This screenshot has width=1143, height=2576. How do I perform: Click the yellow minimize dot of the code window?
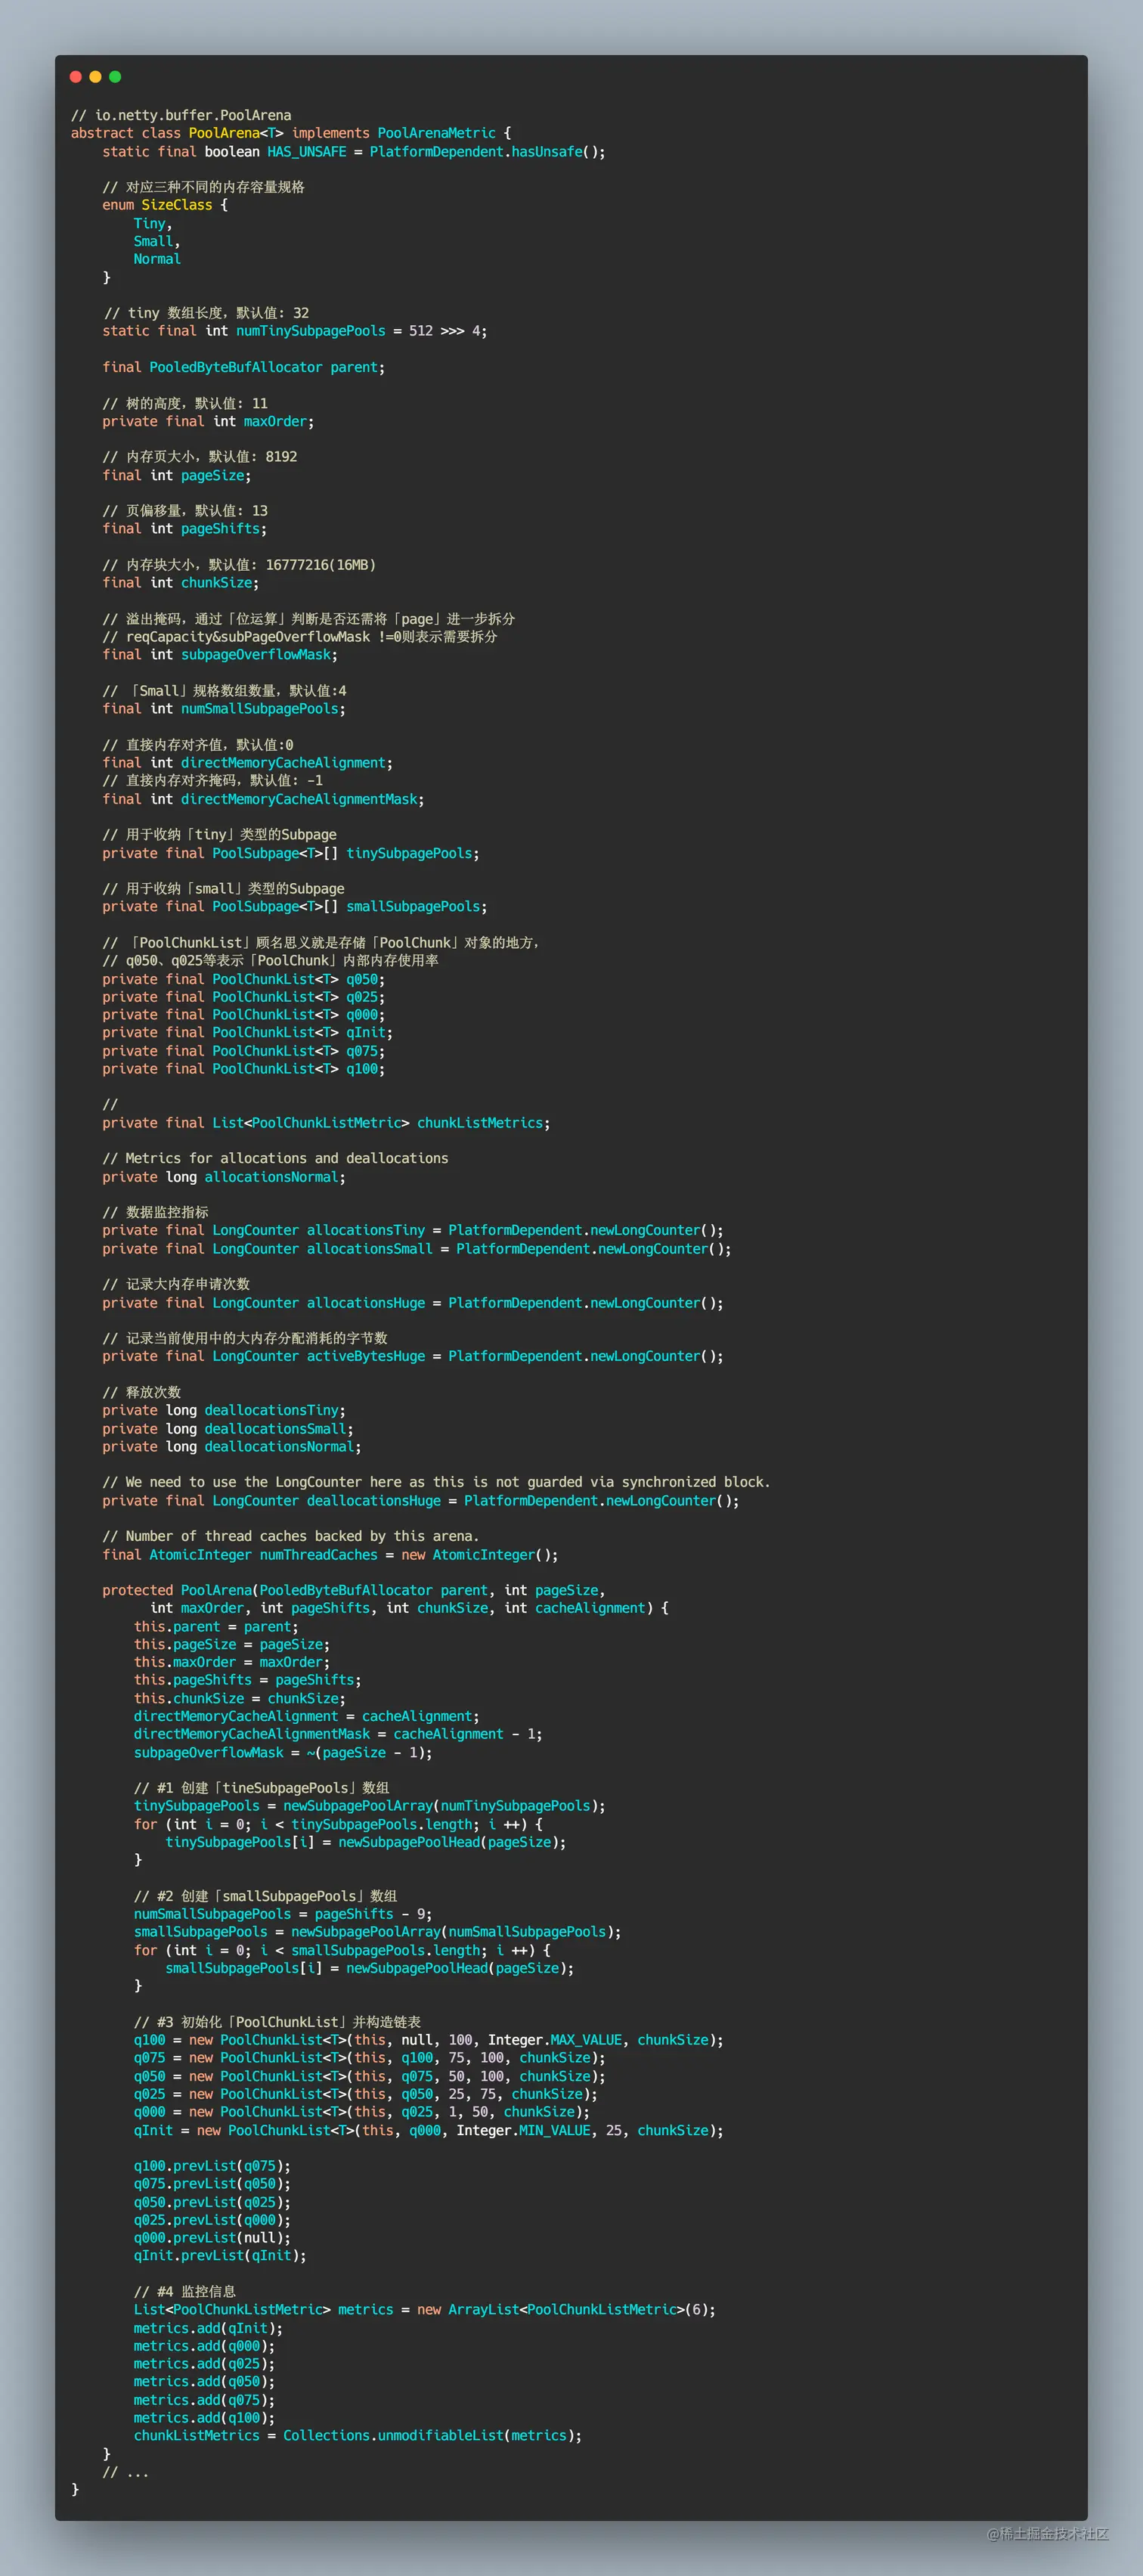[x=95, y=77]
